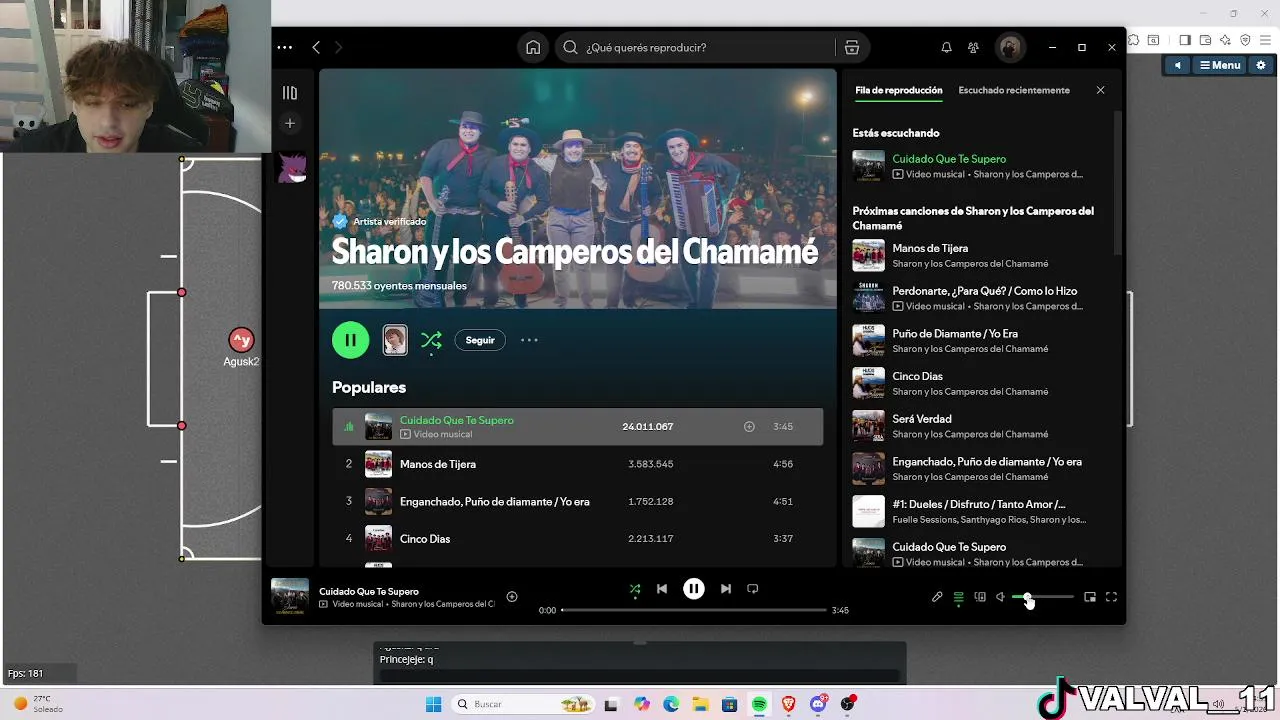Viewport: 1280px width, 720px height.
Task: Open the browser hamburger menu
Action: pos(1264,40)
